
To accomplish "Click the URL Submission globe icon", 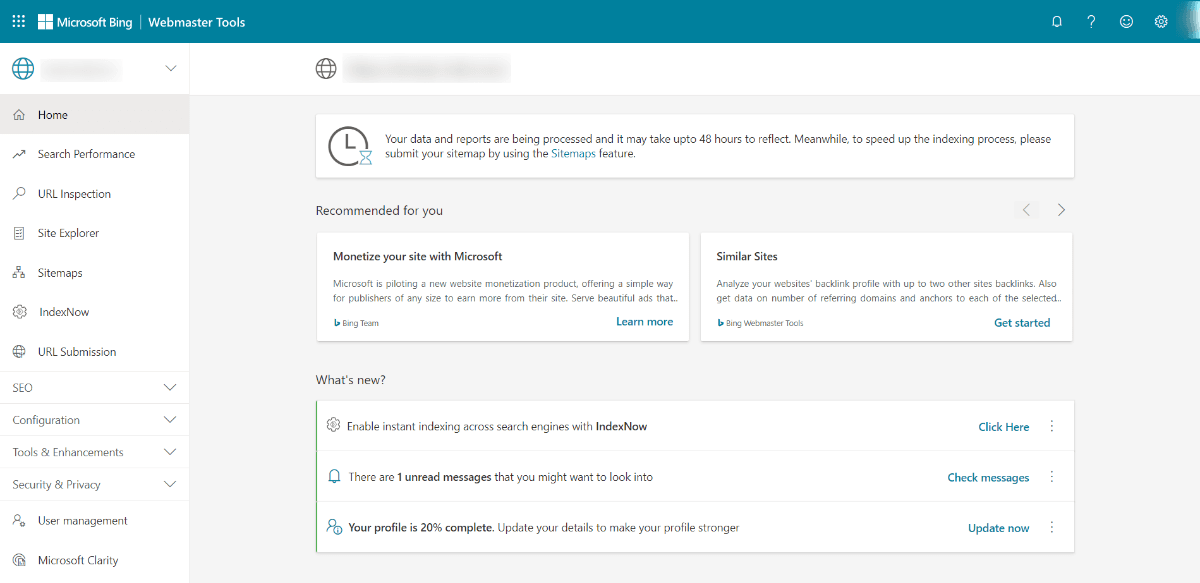I will pos(19,352).
